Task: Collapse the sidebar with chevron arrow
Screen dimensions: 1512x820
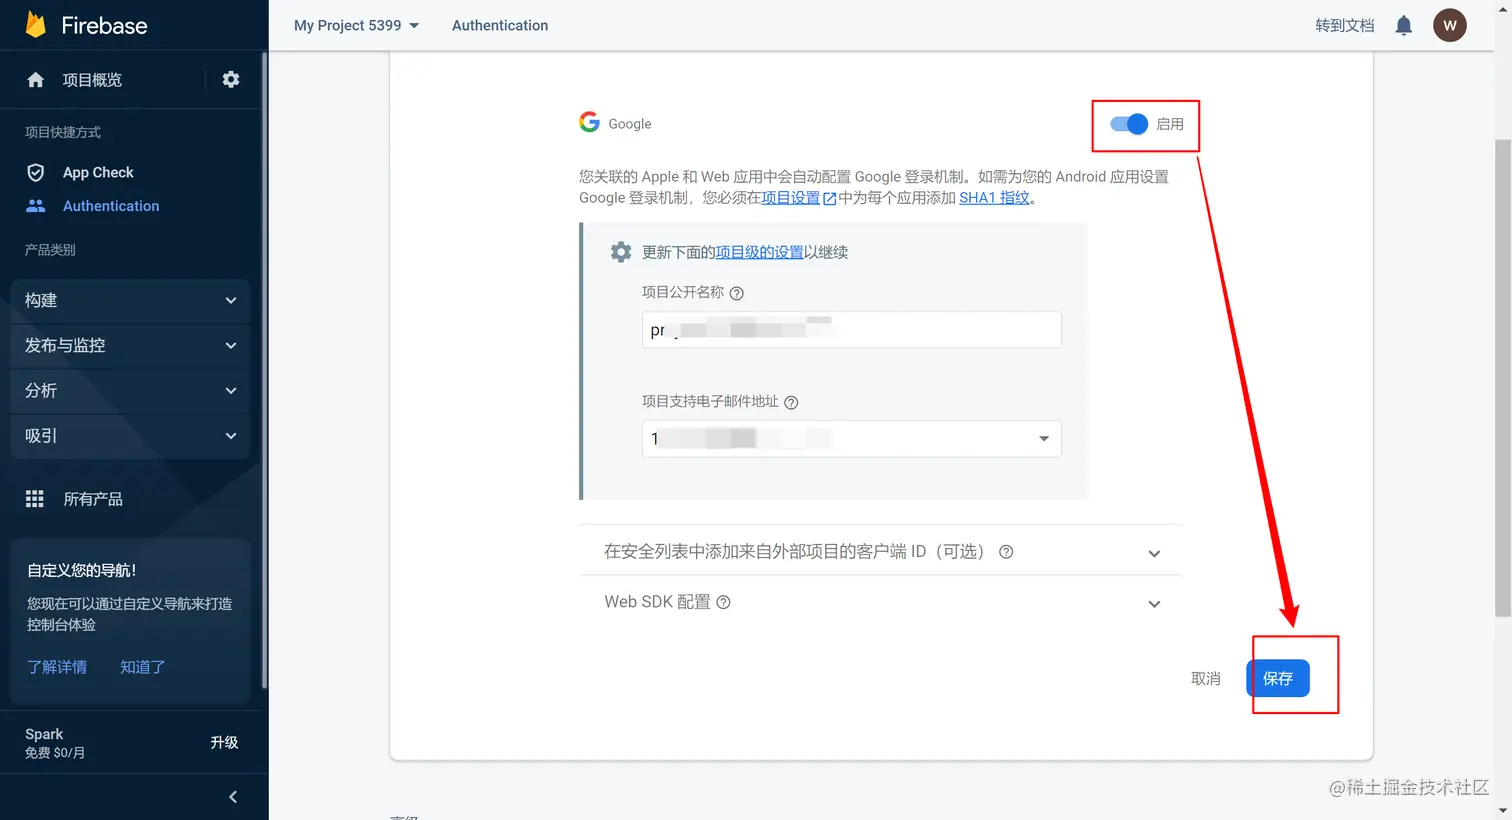Action: (233, 797)
